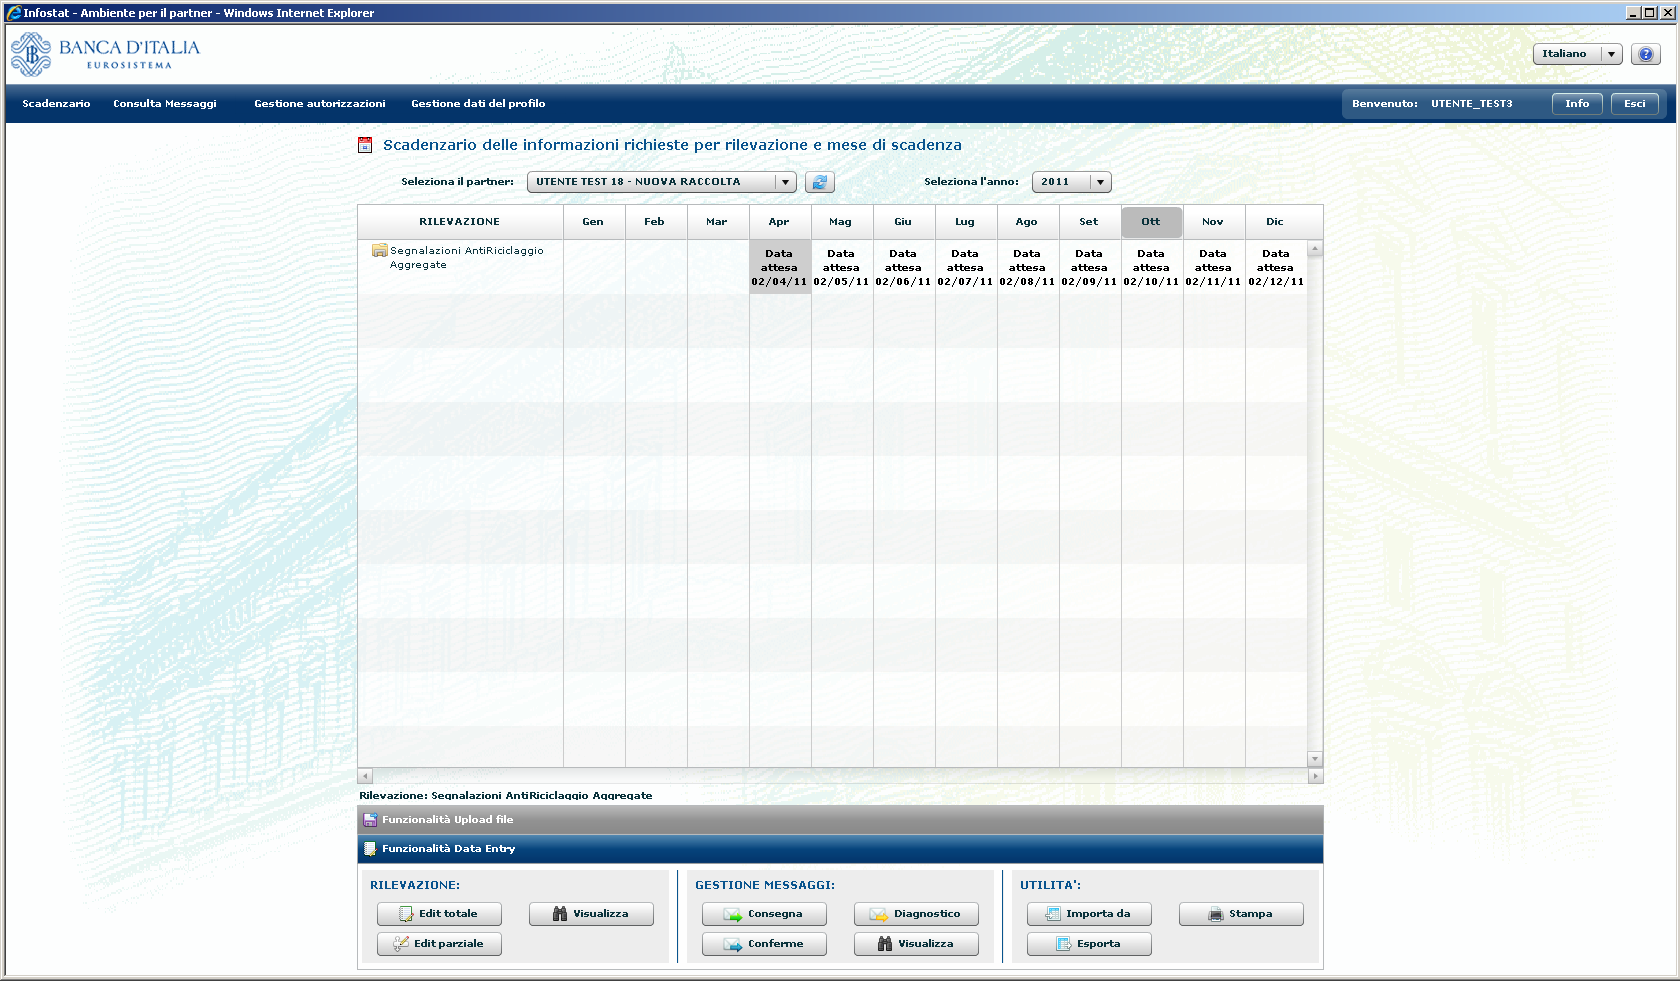Click the refresh partner icon button
The height and width of the screenshot is (981, 1680).
click(x=820, y=182)
